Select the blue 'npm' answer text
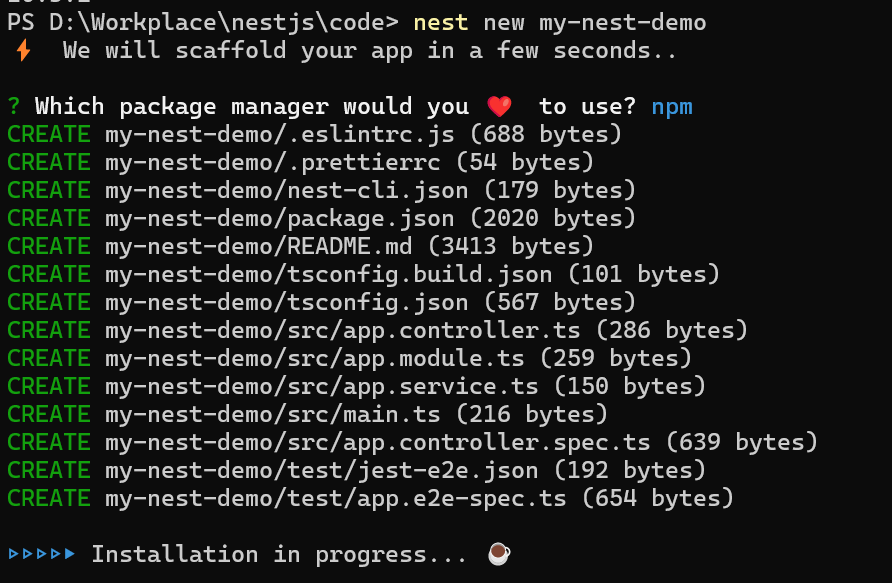892x583 pixels. click(672, 107)
